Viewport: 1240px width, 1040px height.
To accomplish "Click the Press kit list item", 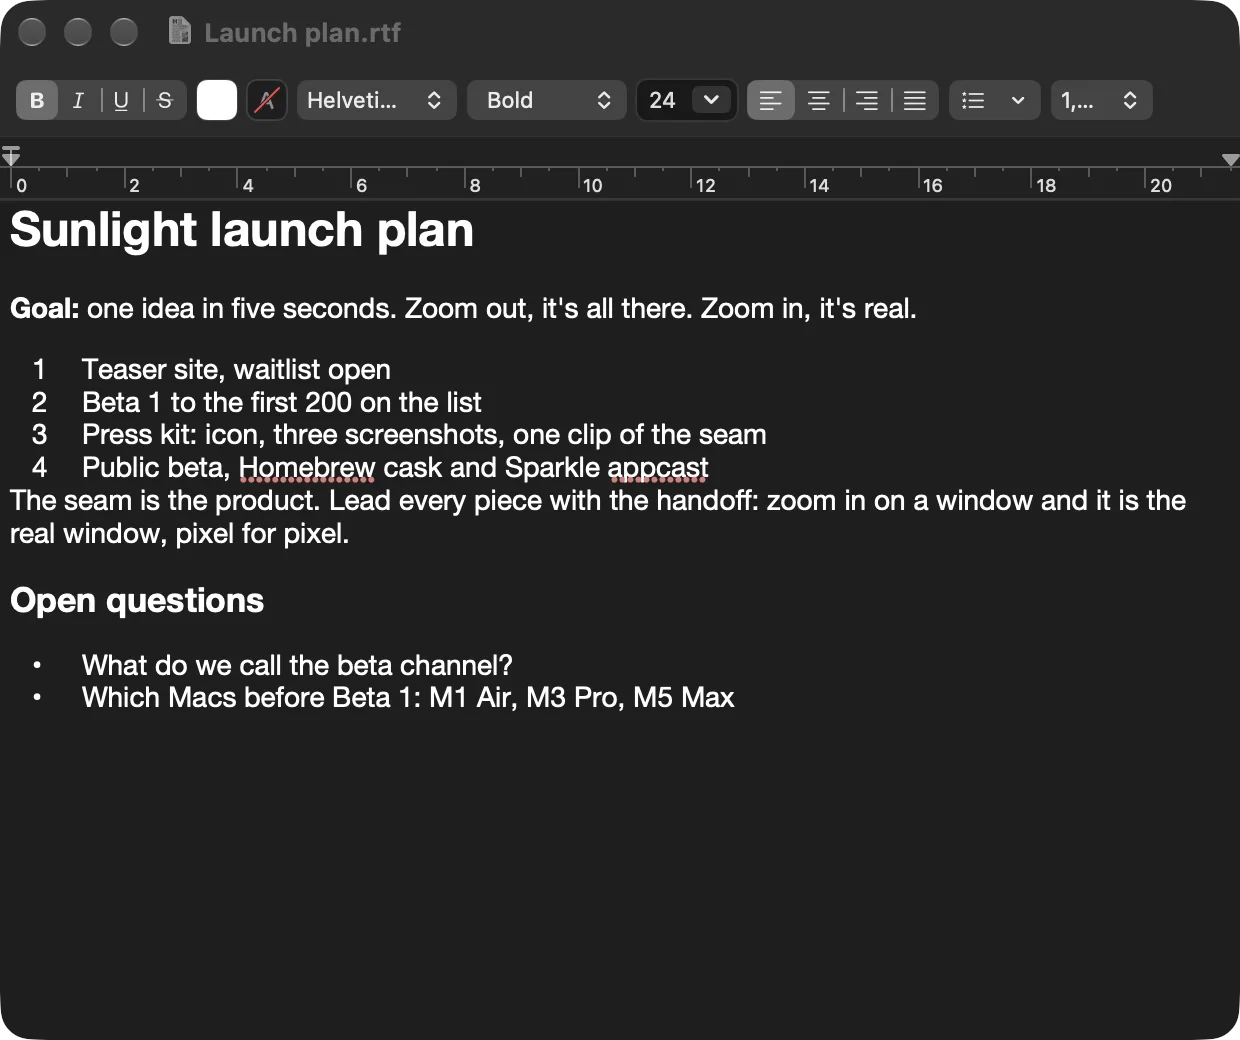I will 424,435.
